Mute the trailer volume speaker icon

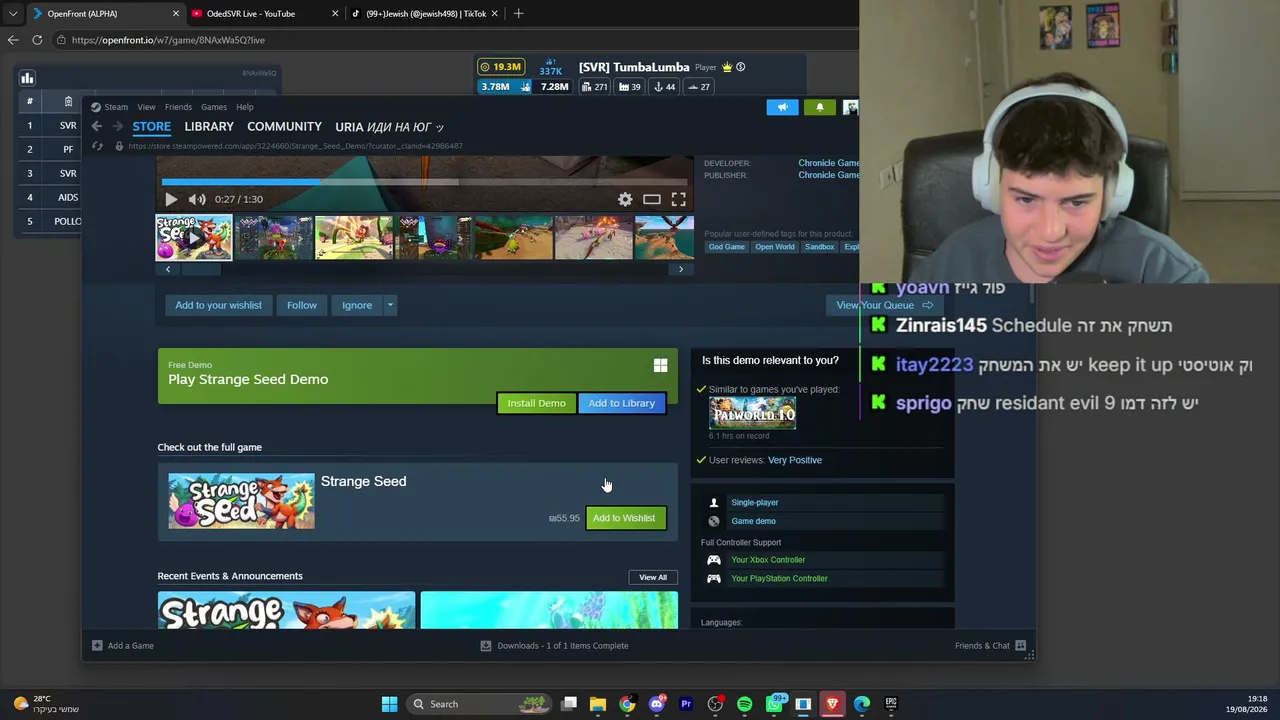pyautogui.click(x=197, y=199)
